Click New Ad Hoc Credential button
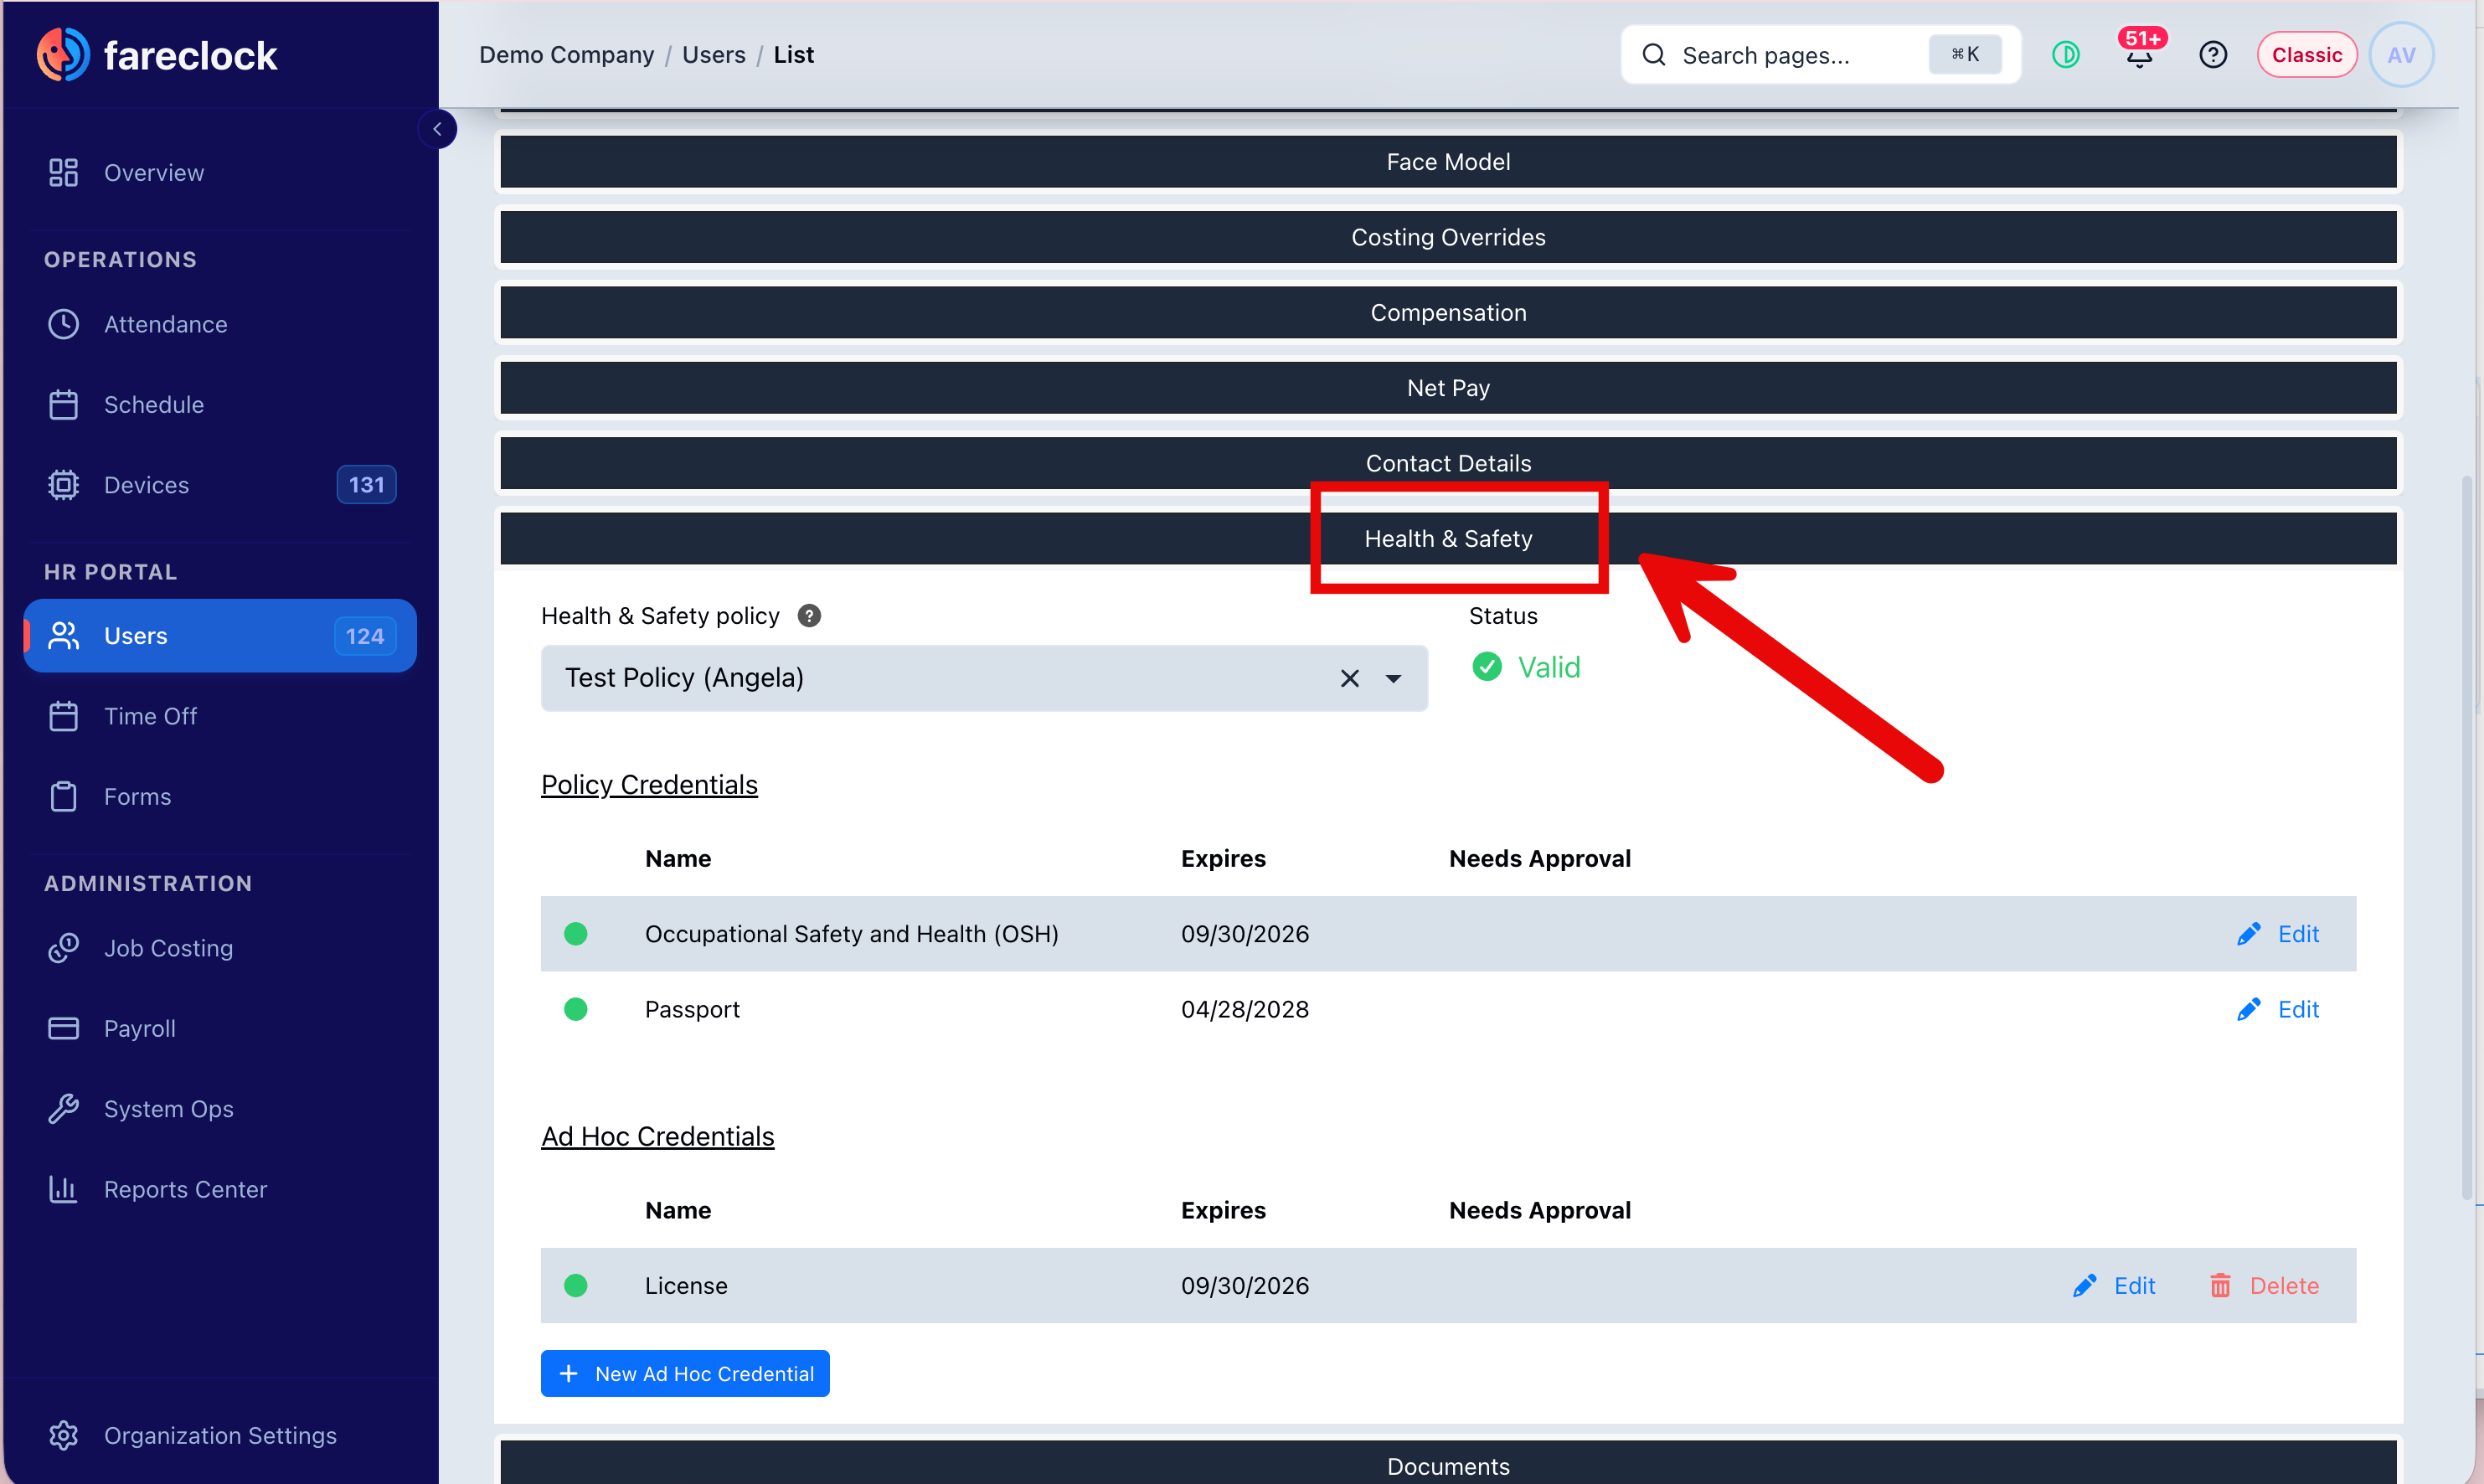The image size is (2484, 1484). (685, 1374)
